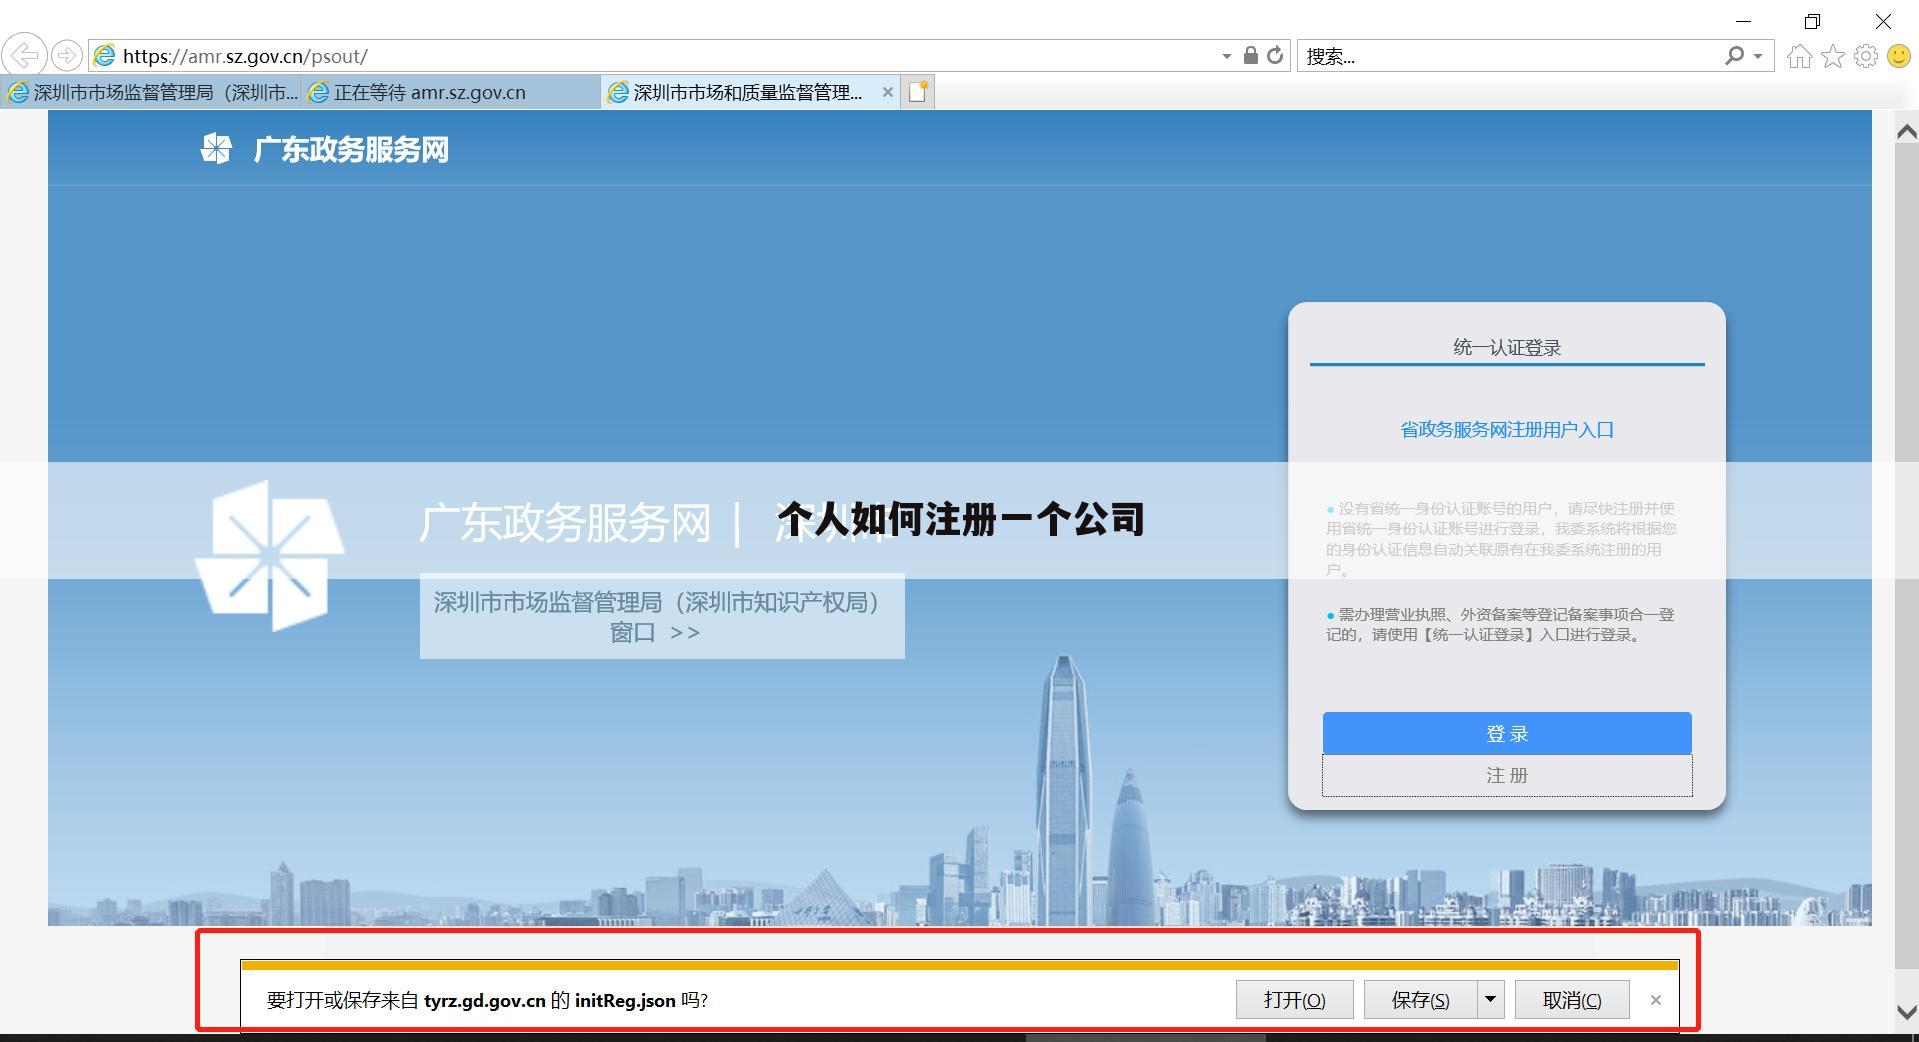1919x1042 pixels.
Task: Click the forward navigation arrow
Action: coord(66,55)
